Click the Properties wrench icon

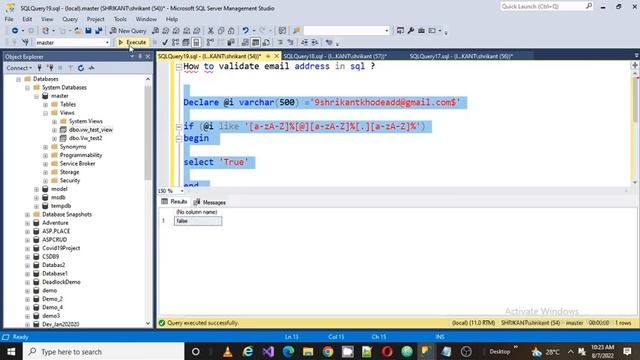click(x=411, y=31)
